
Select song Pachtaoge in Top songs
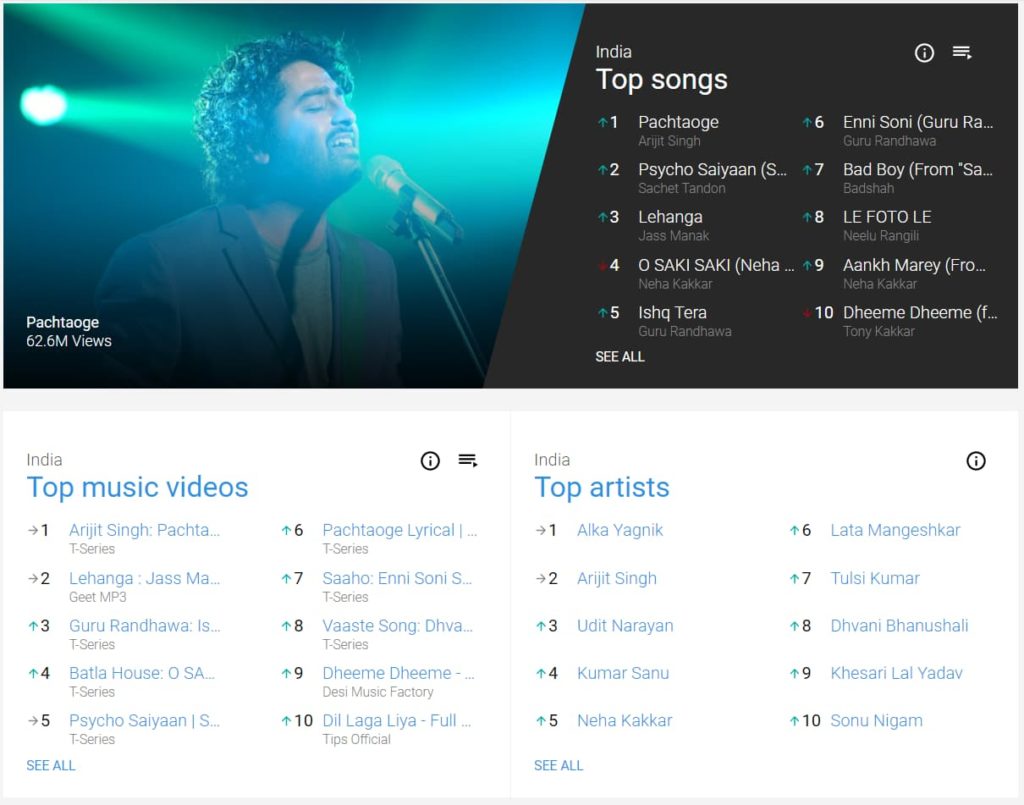[679, 122]
